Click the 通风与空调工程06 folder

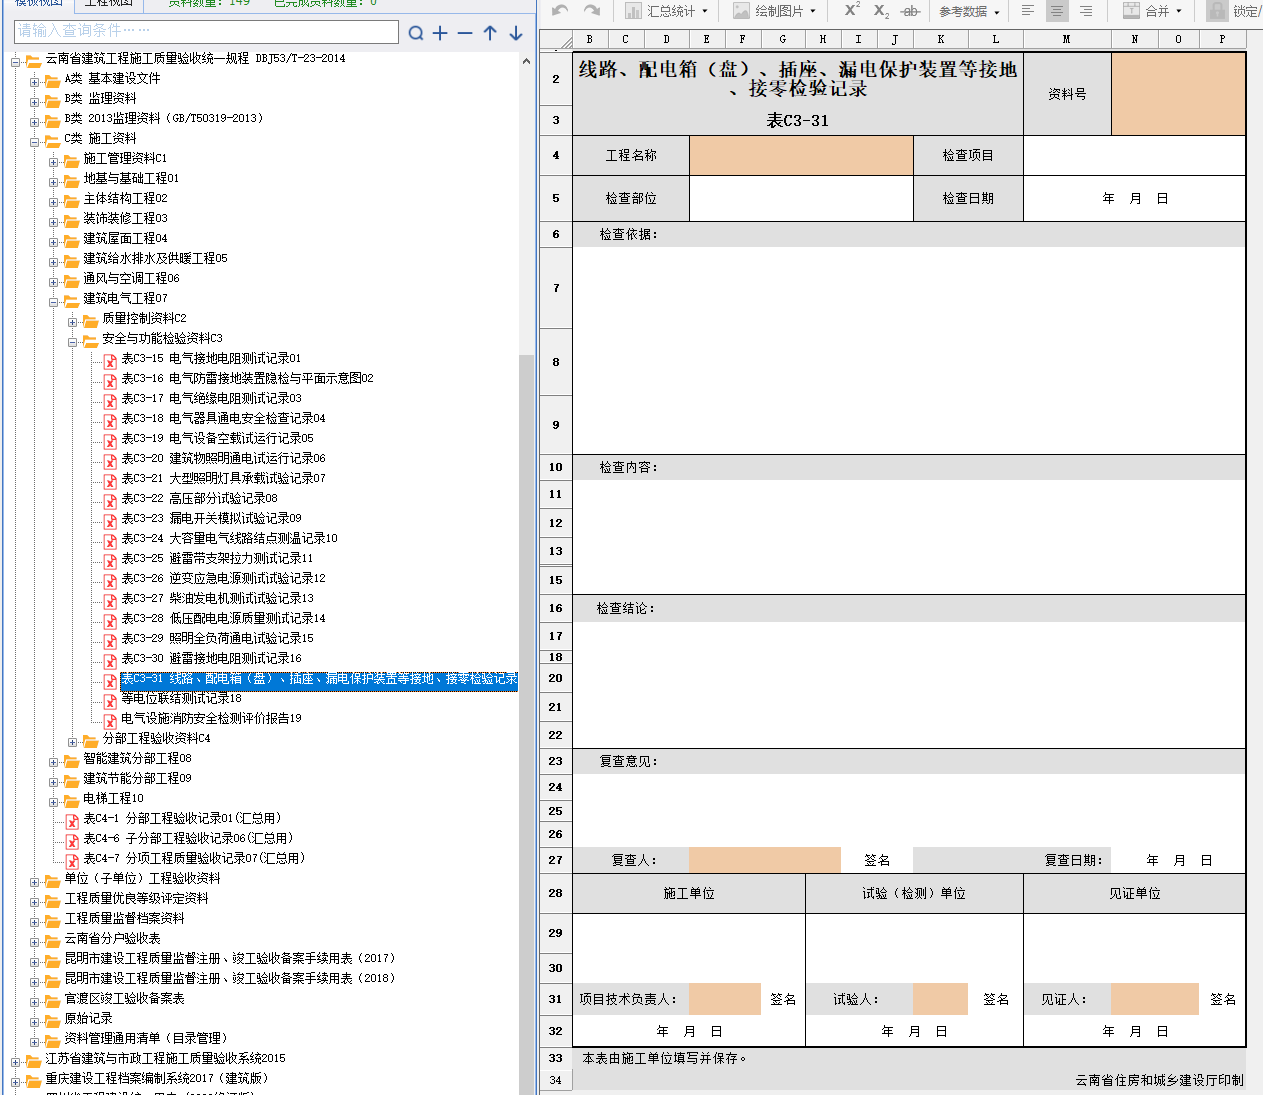pos(131,278)
